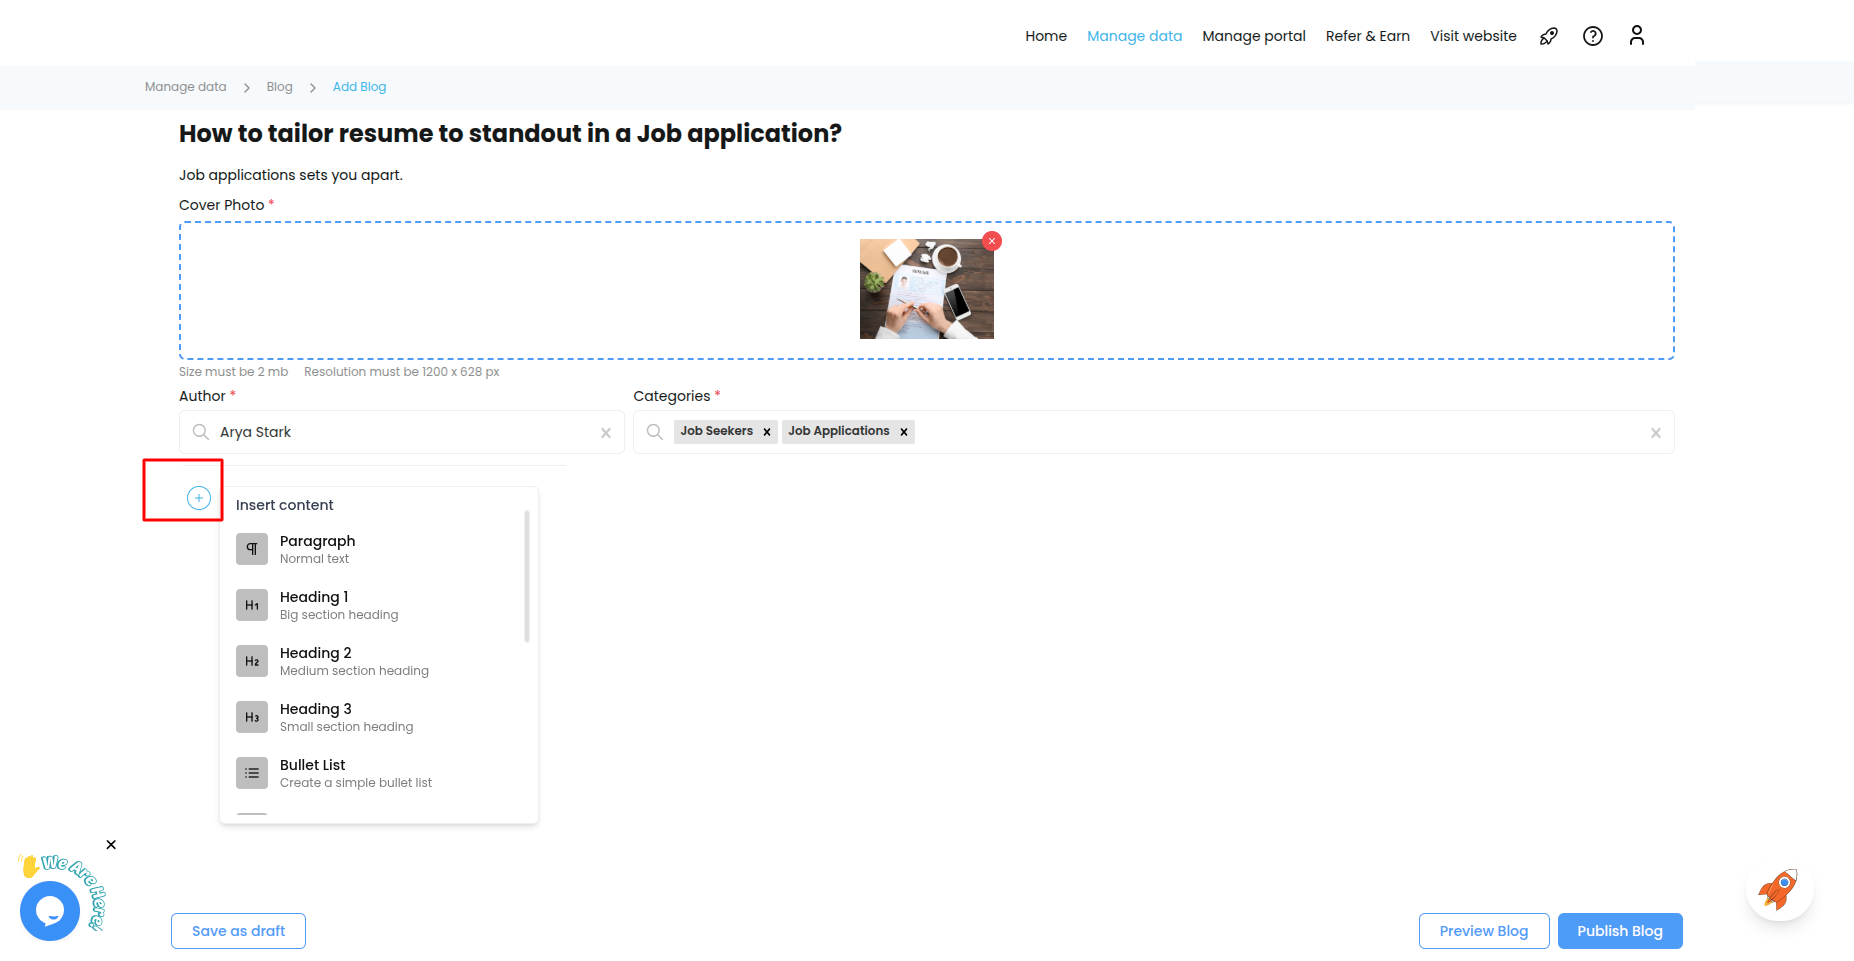Remove the cover photo with red X

tap(991, 241)
